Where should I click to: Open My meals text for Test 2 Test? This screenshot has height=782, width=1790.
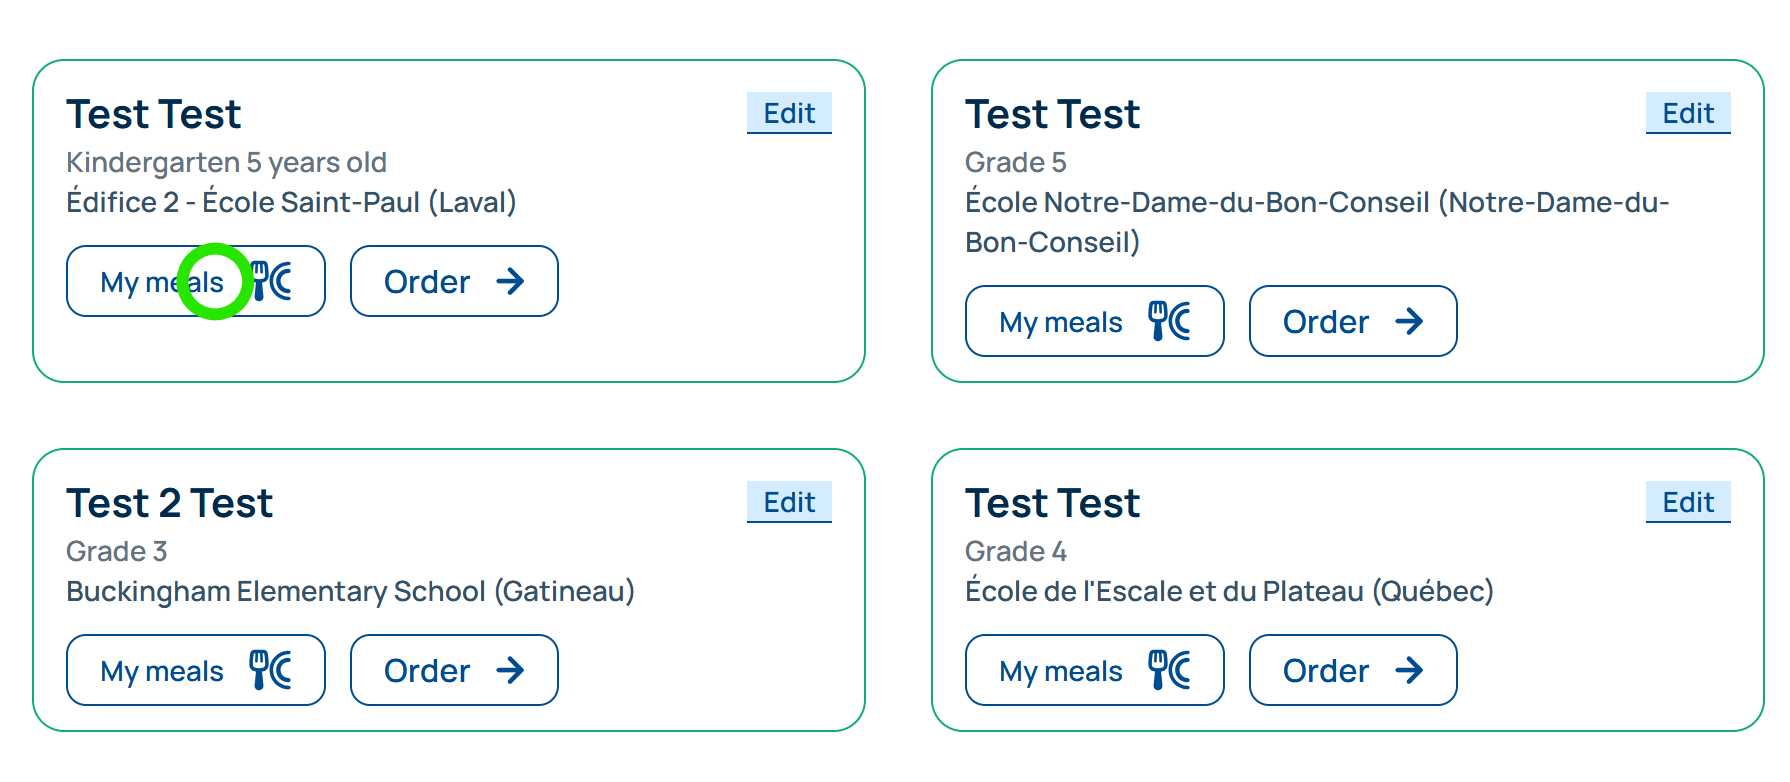click(x=162, y=671)
